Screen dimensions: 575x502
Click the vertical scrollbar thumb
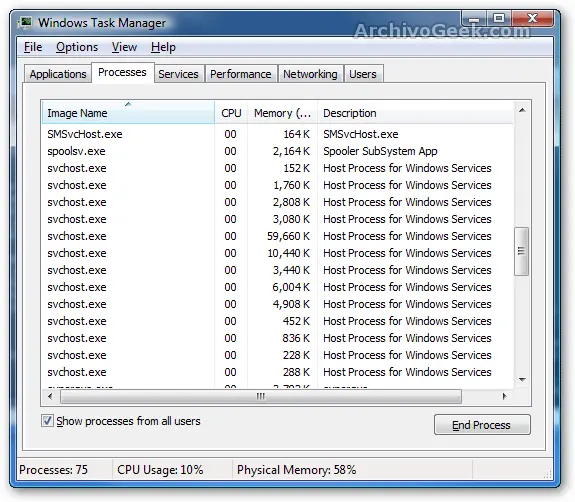pos(521,251)
